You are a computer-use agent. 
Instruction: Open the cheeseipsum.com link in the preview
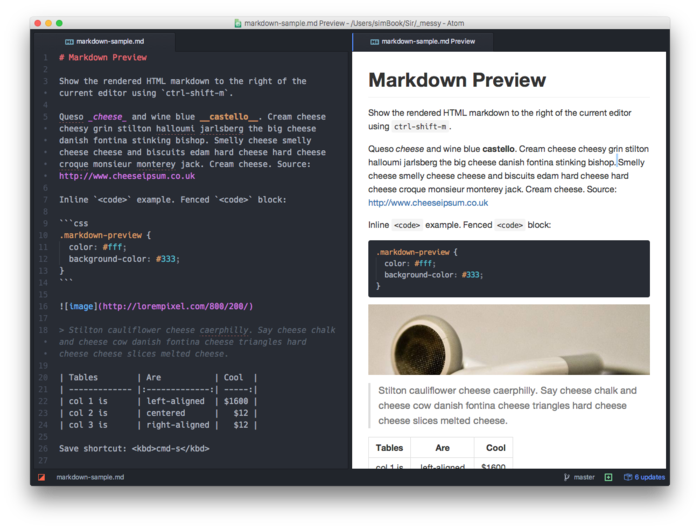(428, 202)
